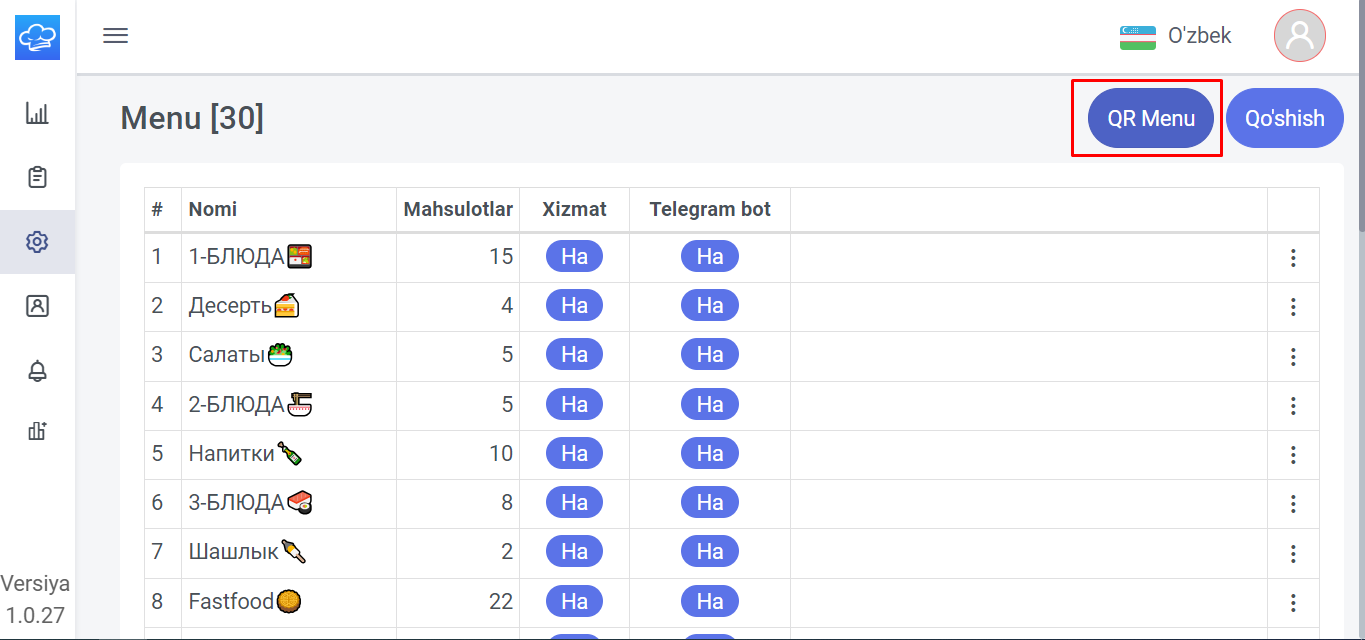Select the Десерть category name

pos(244,306)
